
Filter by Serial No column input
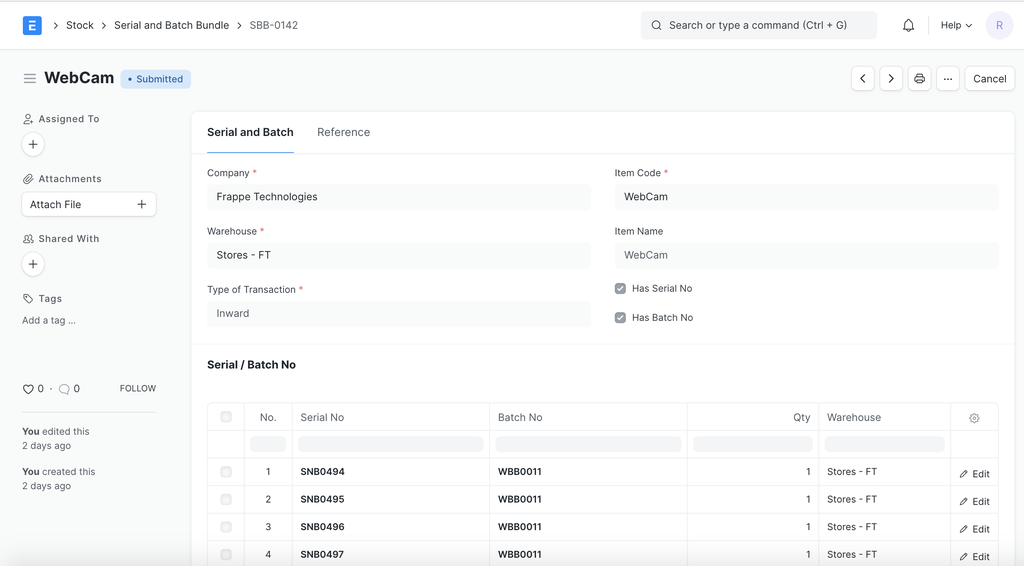click(x=391, y=445)
